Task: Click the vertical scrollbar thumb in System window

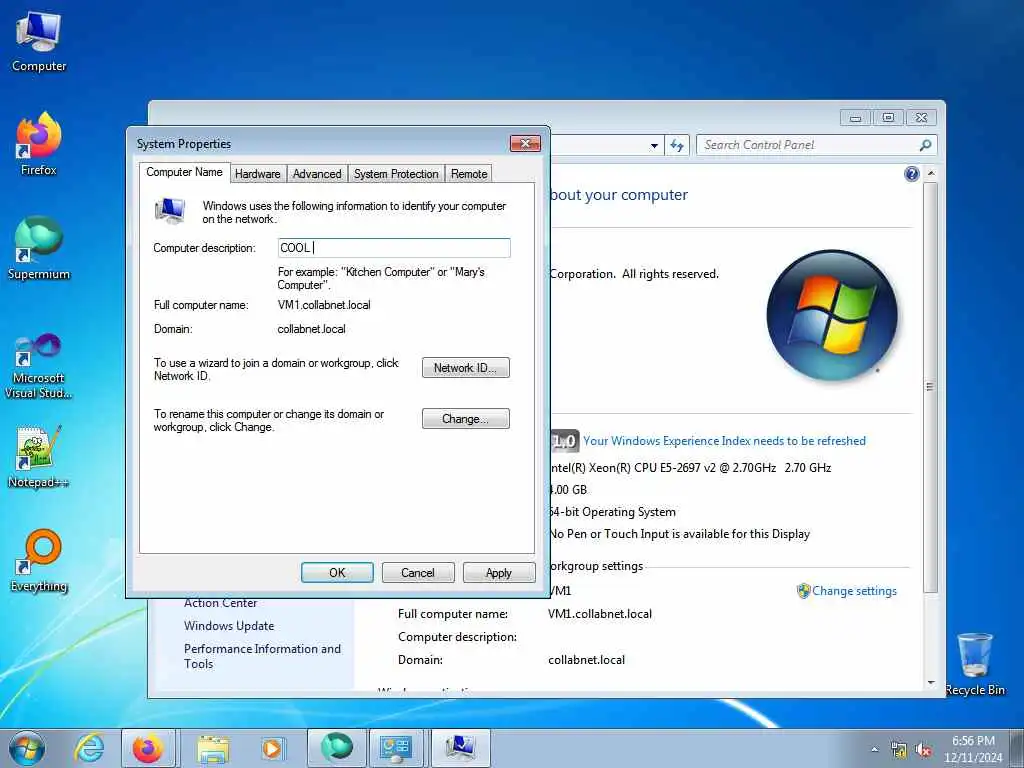Action: coord(931,387)
